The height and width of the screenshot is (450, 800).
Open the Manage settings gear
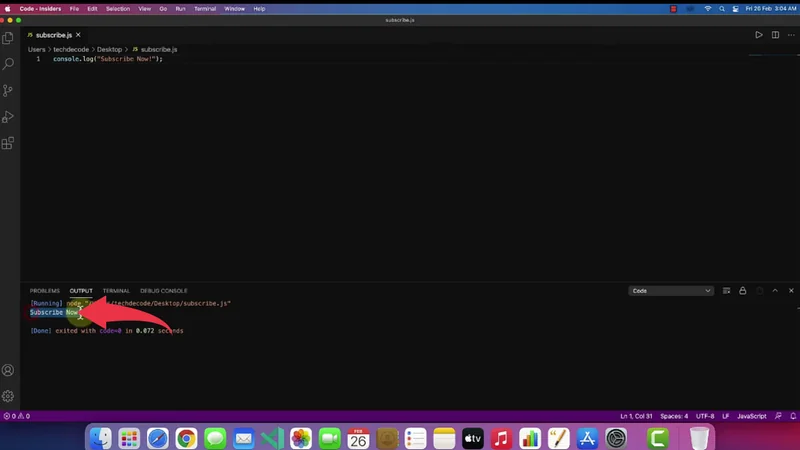(x=9, y=396)
